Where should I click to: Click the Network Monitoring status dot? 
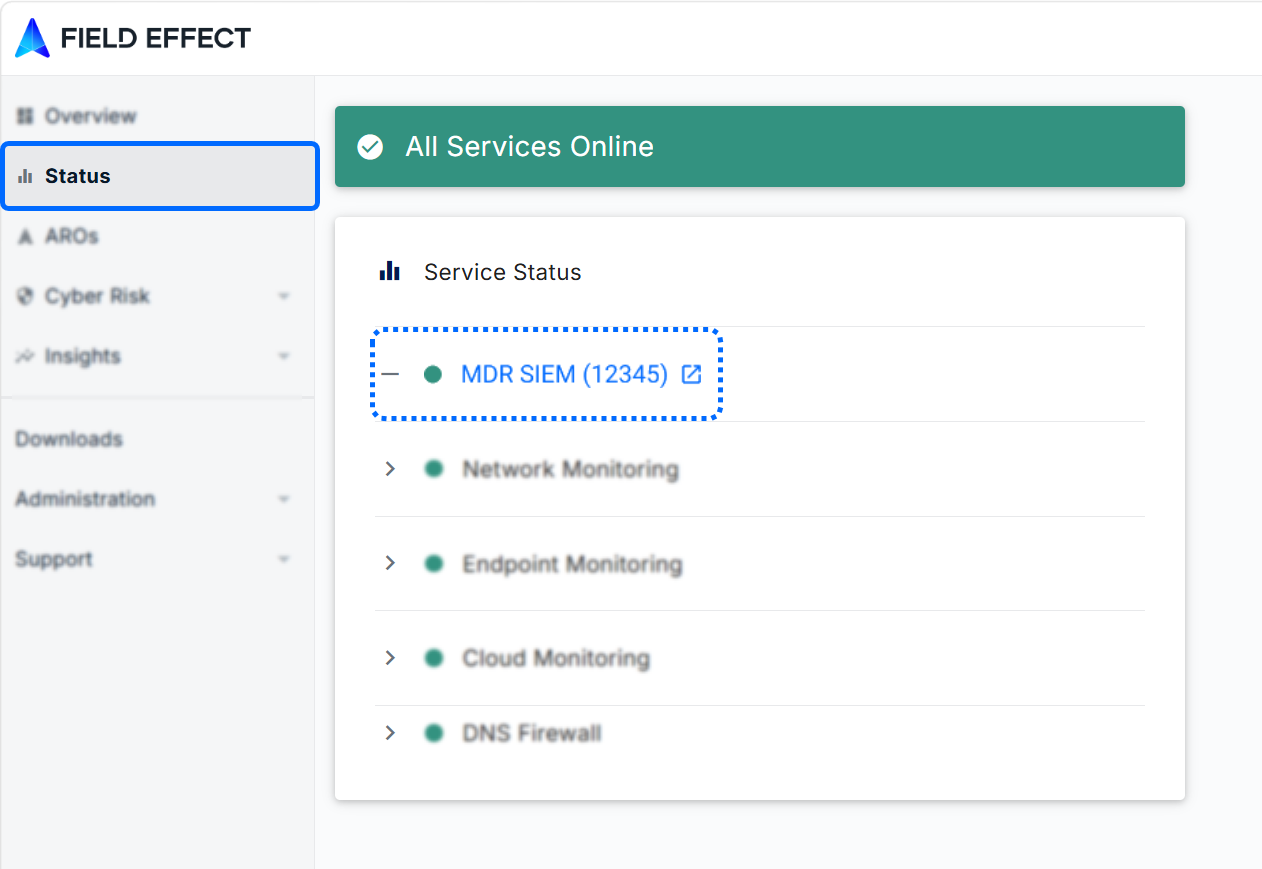433,469
